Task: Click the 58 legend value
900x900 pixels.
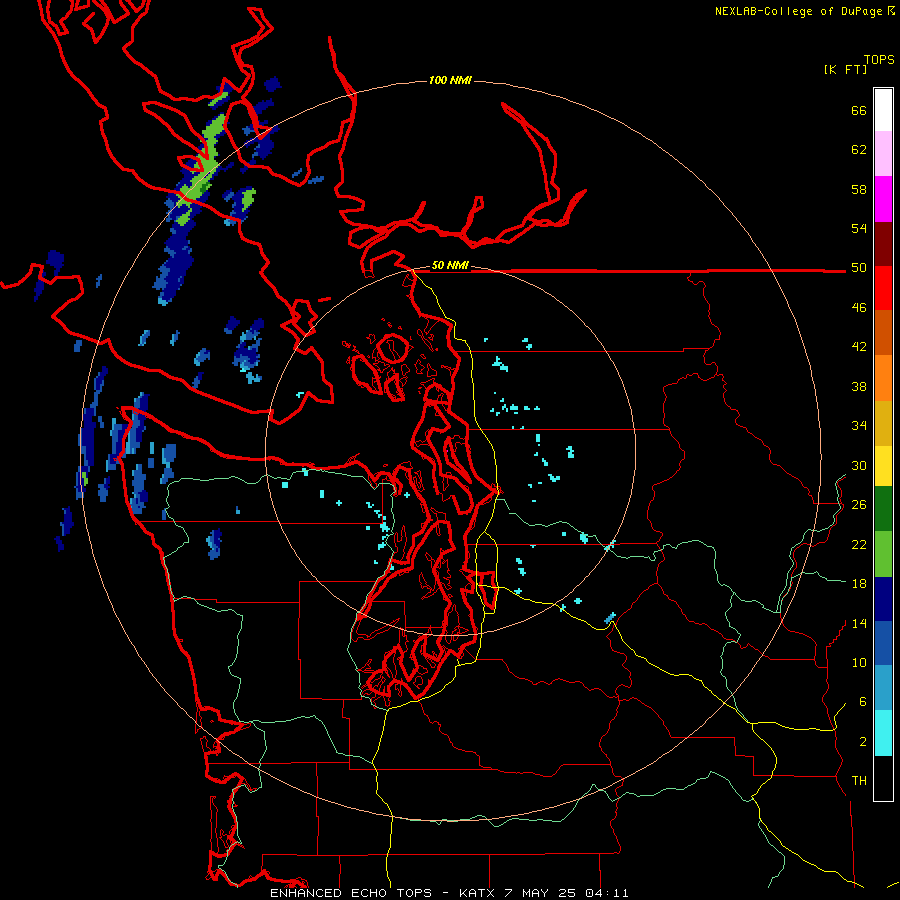Action: click(859, 189)
